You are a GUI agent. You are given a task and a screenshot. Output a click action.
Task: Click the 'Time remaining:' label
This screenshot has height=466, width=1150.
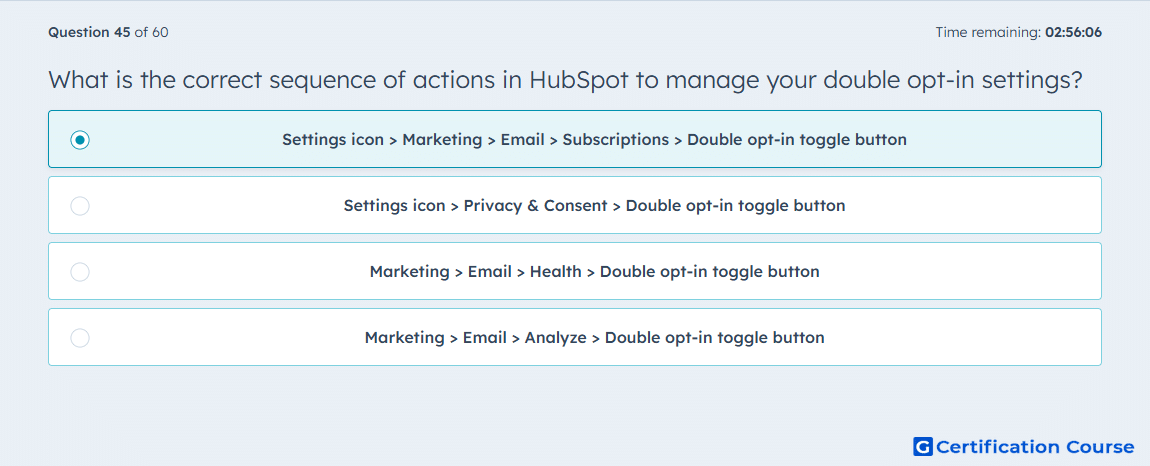(988, 32)
